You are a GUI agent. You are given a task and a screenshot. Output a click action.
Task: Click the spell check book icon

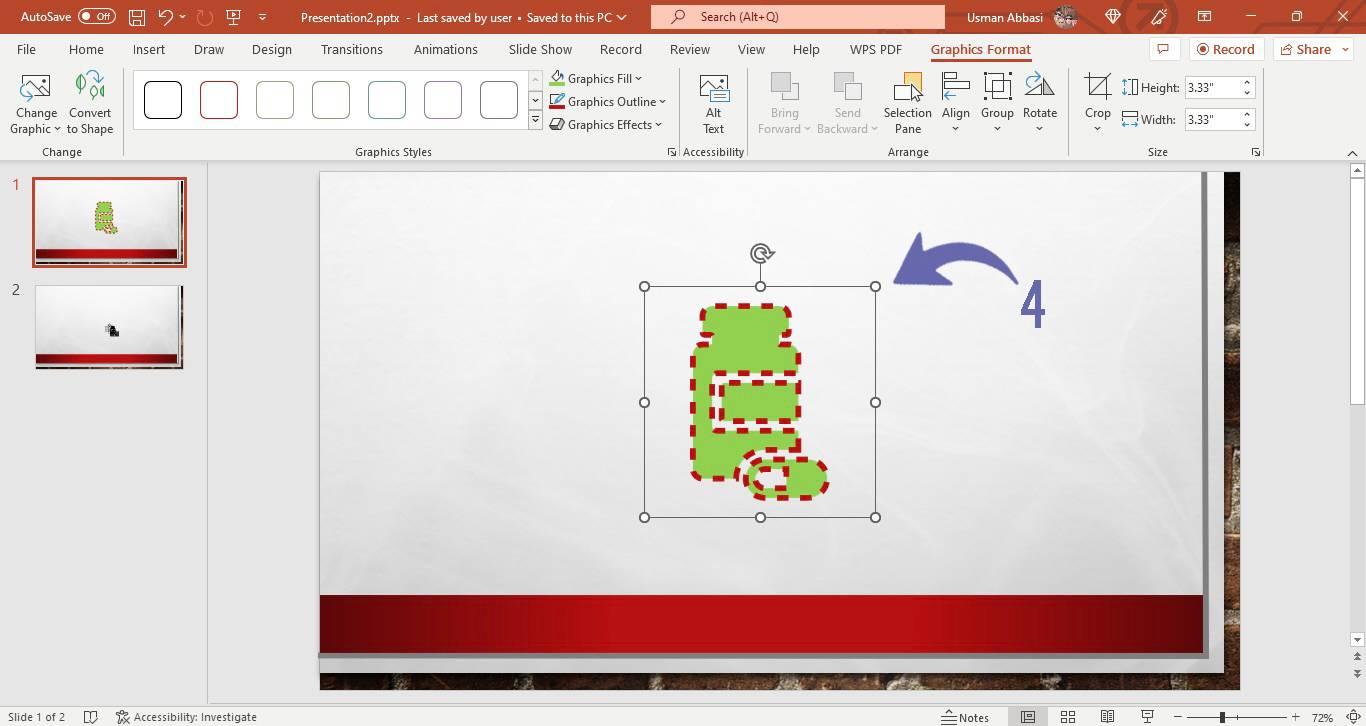coord(90,717)
